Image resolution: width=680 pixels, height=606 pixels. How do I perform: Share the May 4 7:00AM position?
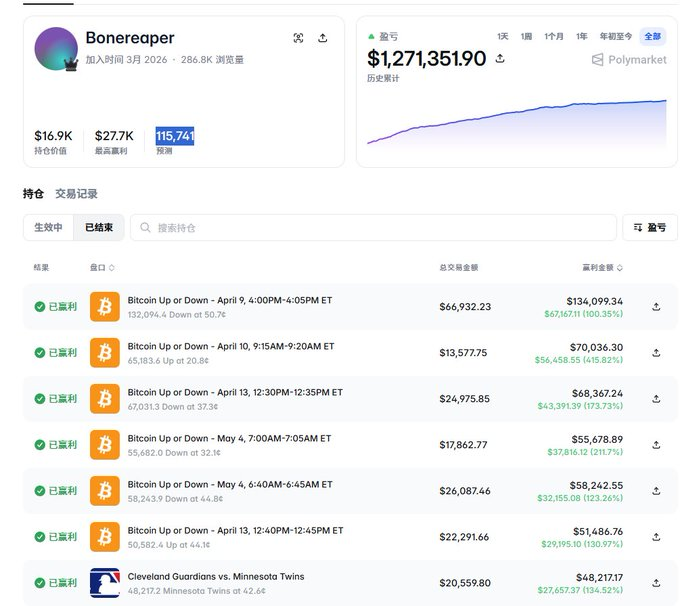(x=656, y=445)
